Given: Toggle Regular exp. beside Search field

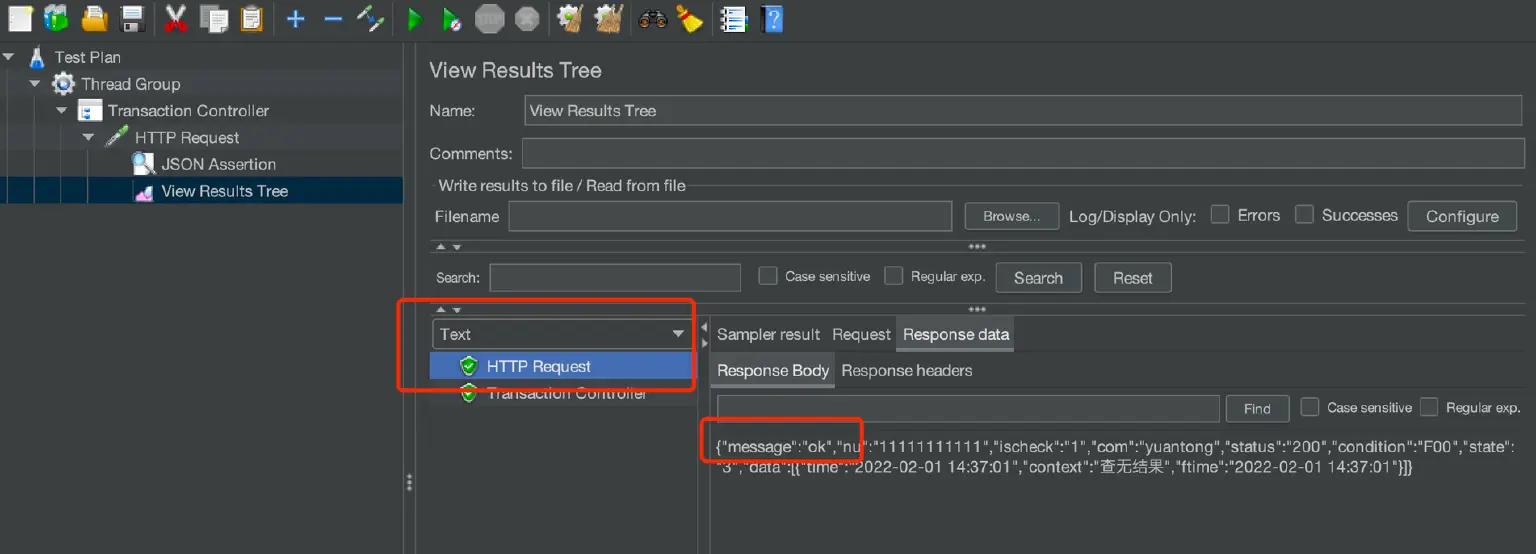Looking at the screenshot, I should pos(894,276).
